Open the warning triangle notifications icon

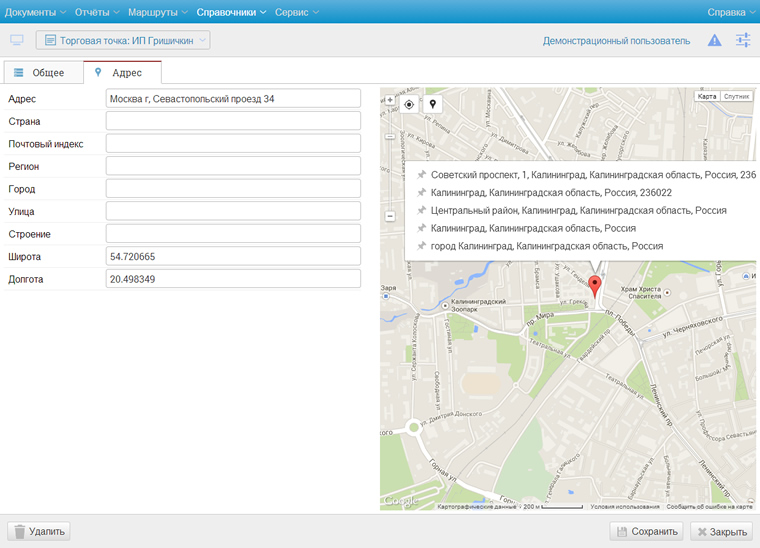tap(714, 40)
